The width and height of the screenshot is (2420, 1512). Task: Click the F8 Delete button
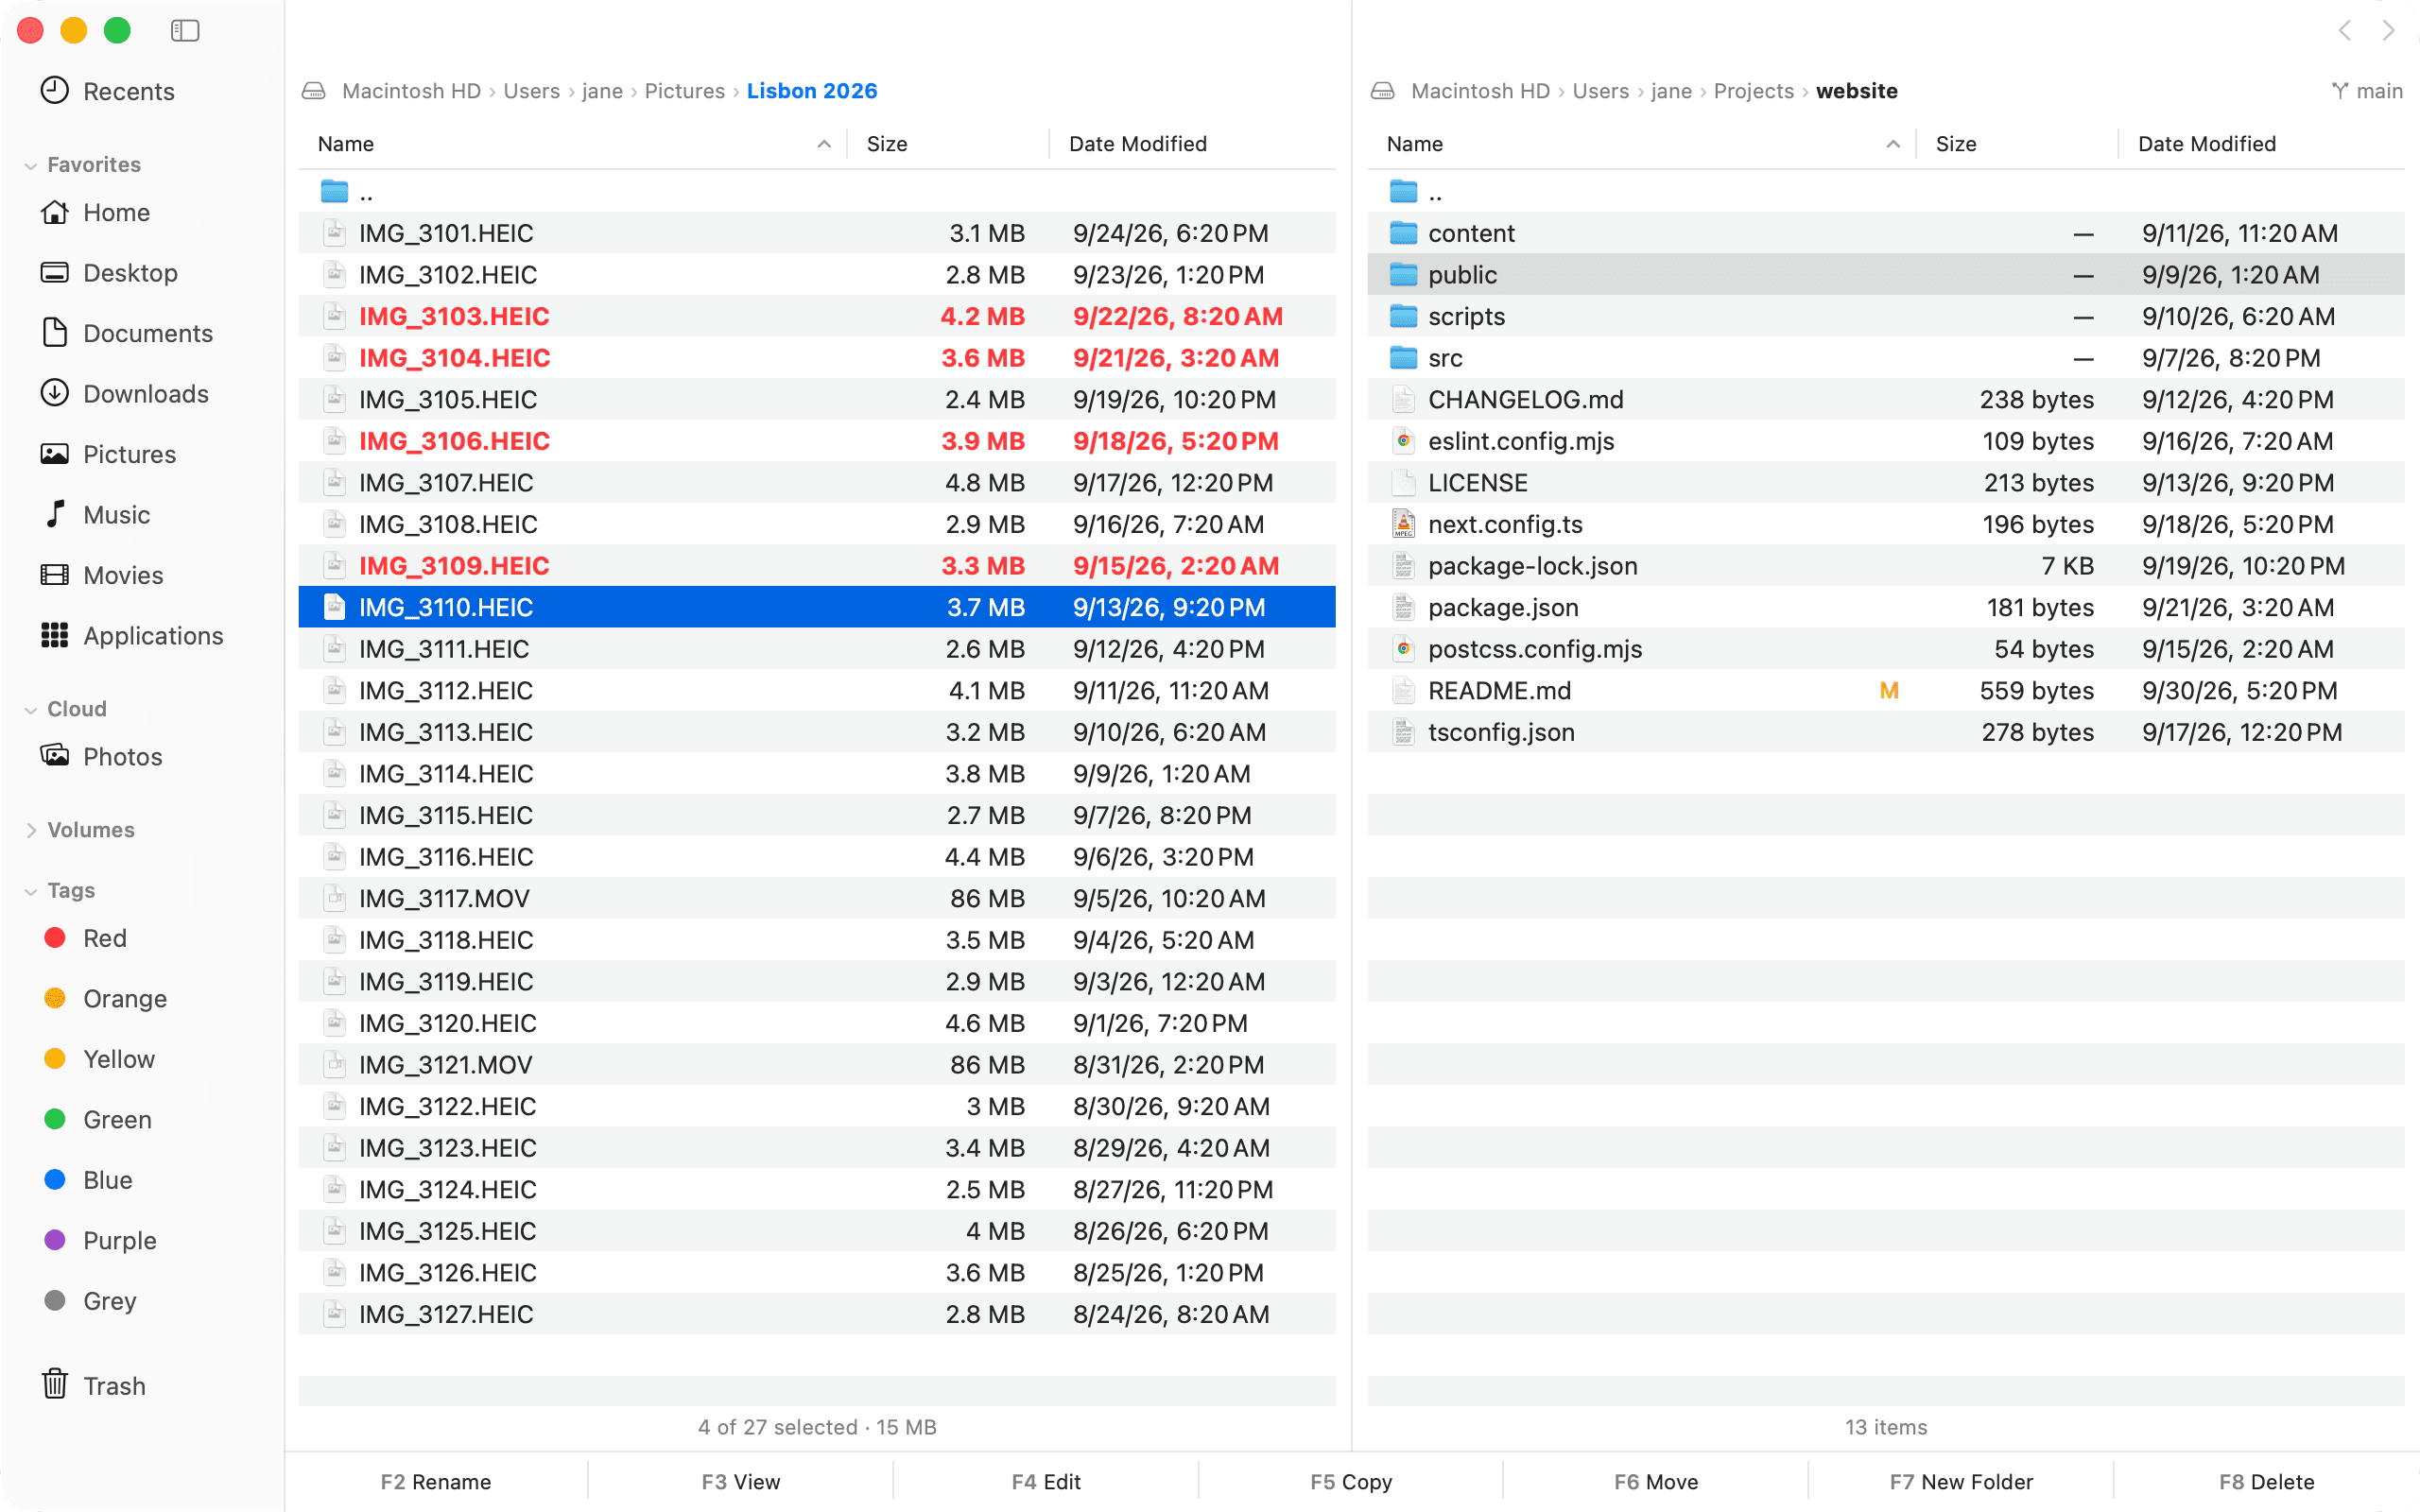point(2266,1481)
